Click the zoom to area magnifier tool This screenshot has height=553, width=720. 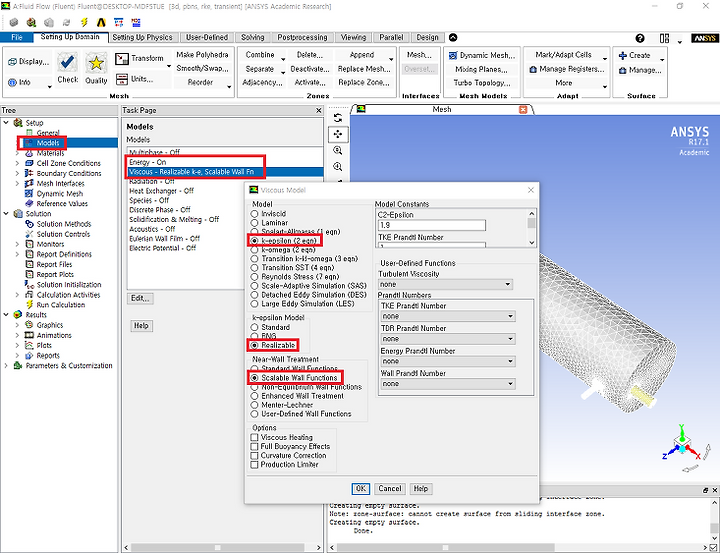pyautogui.click(x=338, y=166)
